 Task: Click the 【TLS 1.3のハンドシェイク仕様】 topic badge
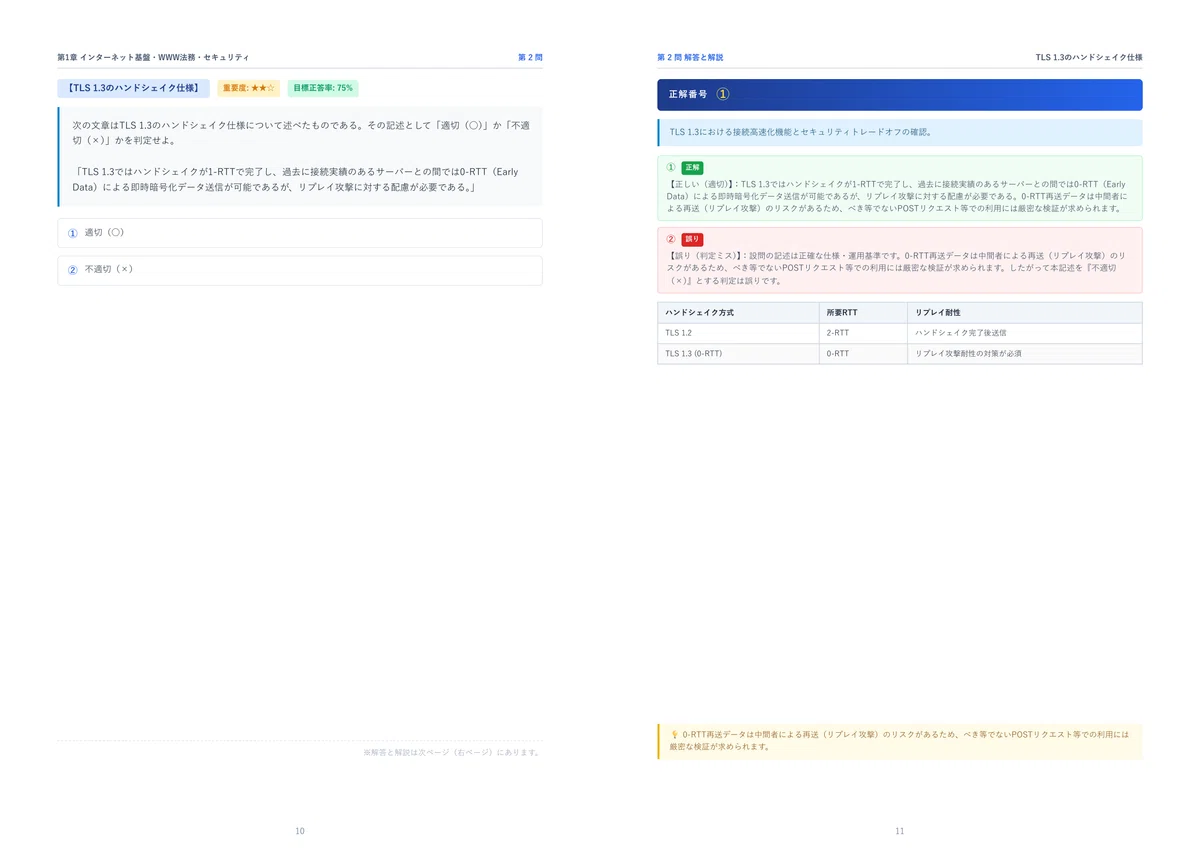click(134, 88)
